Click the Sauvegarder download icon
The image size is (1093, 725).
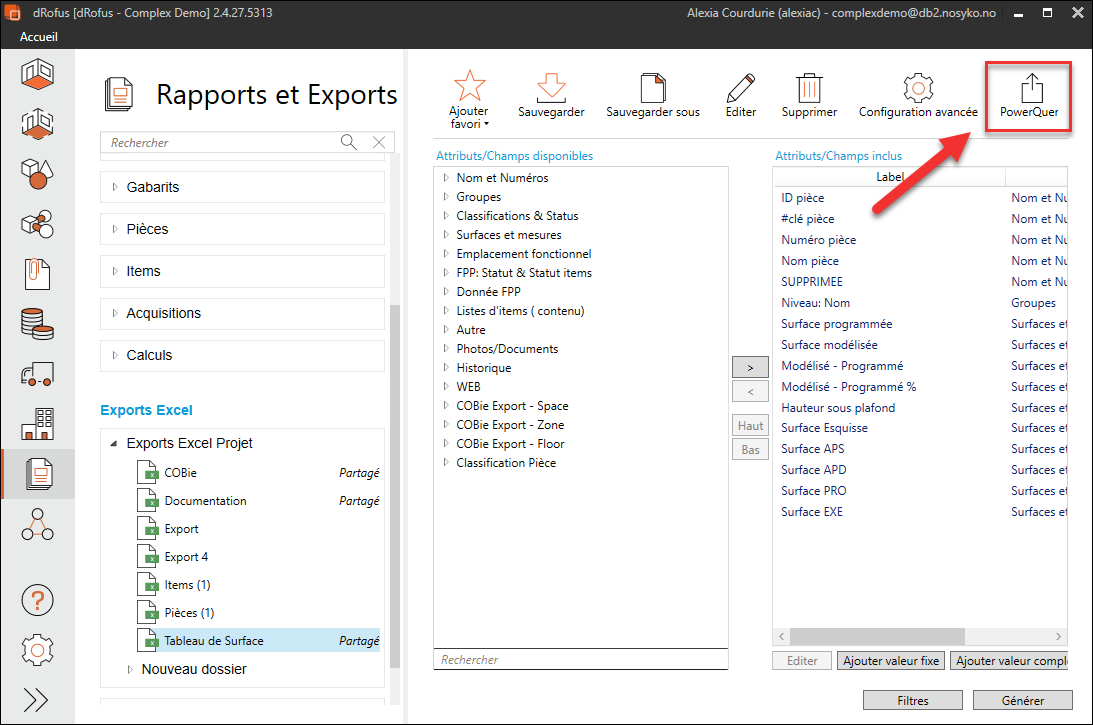(551, 88)
